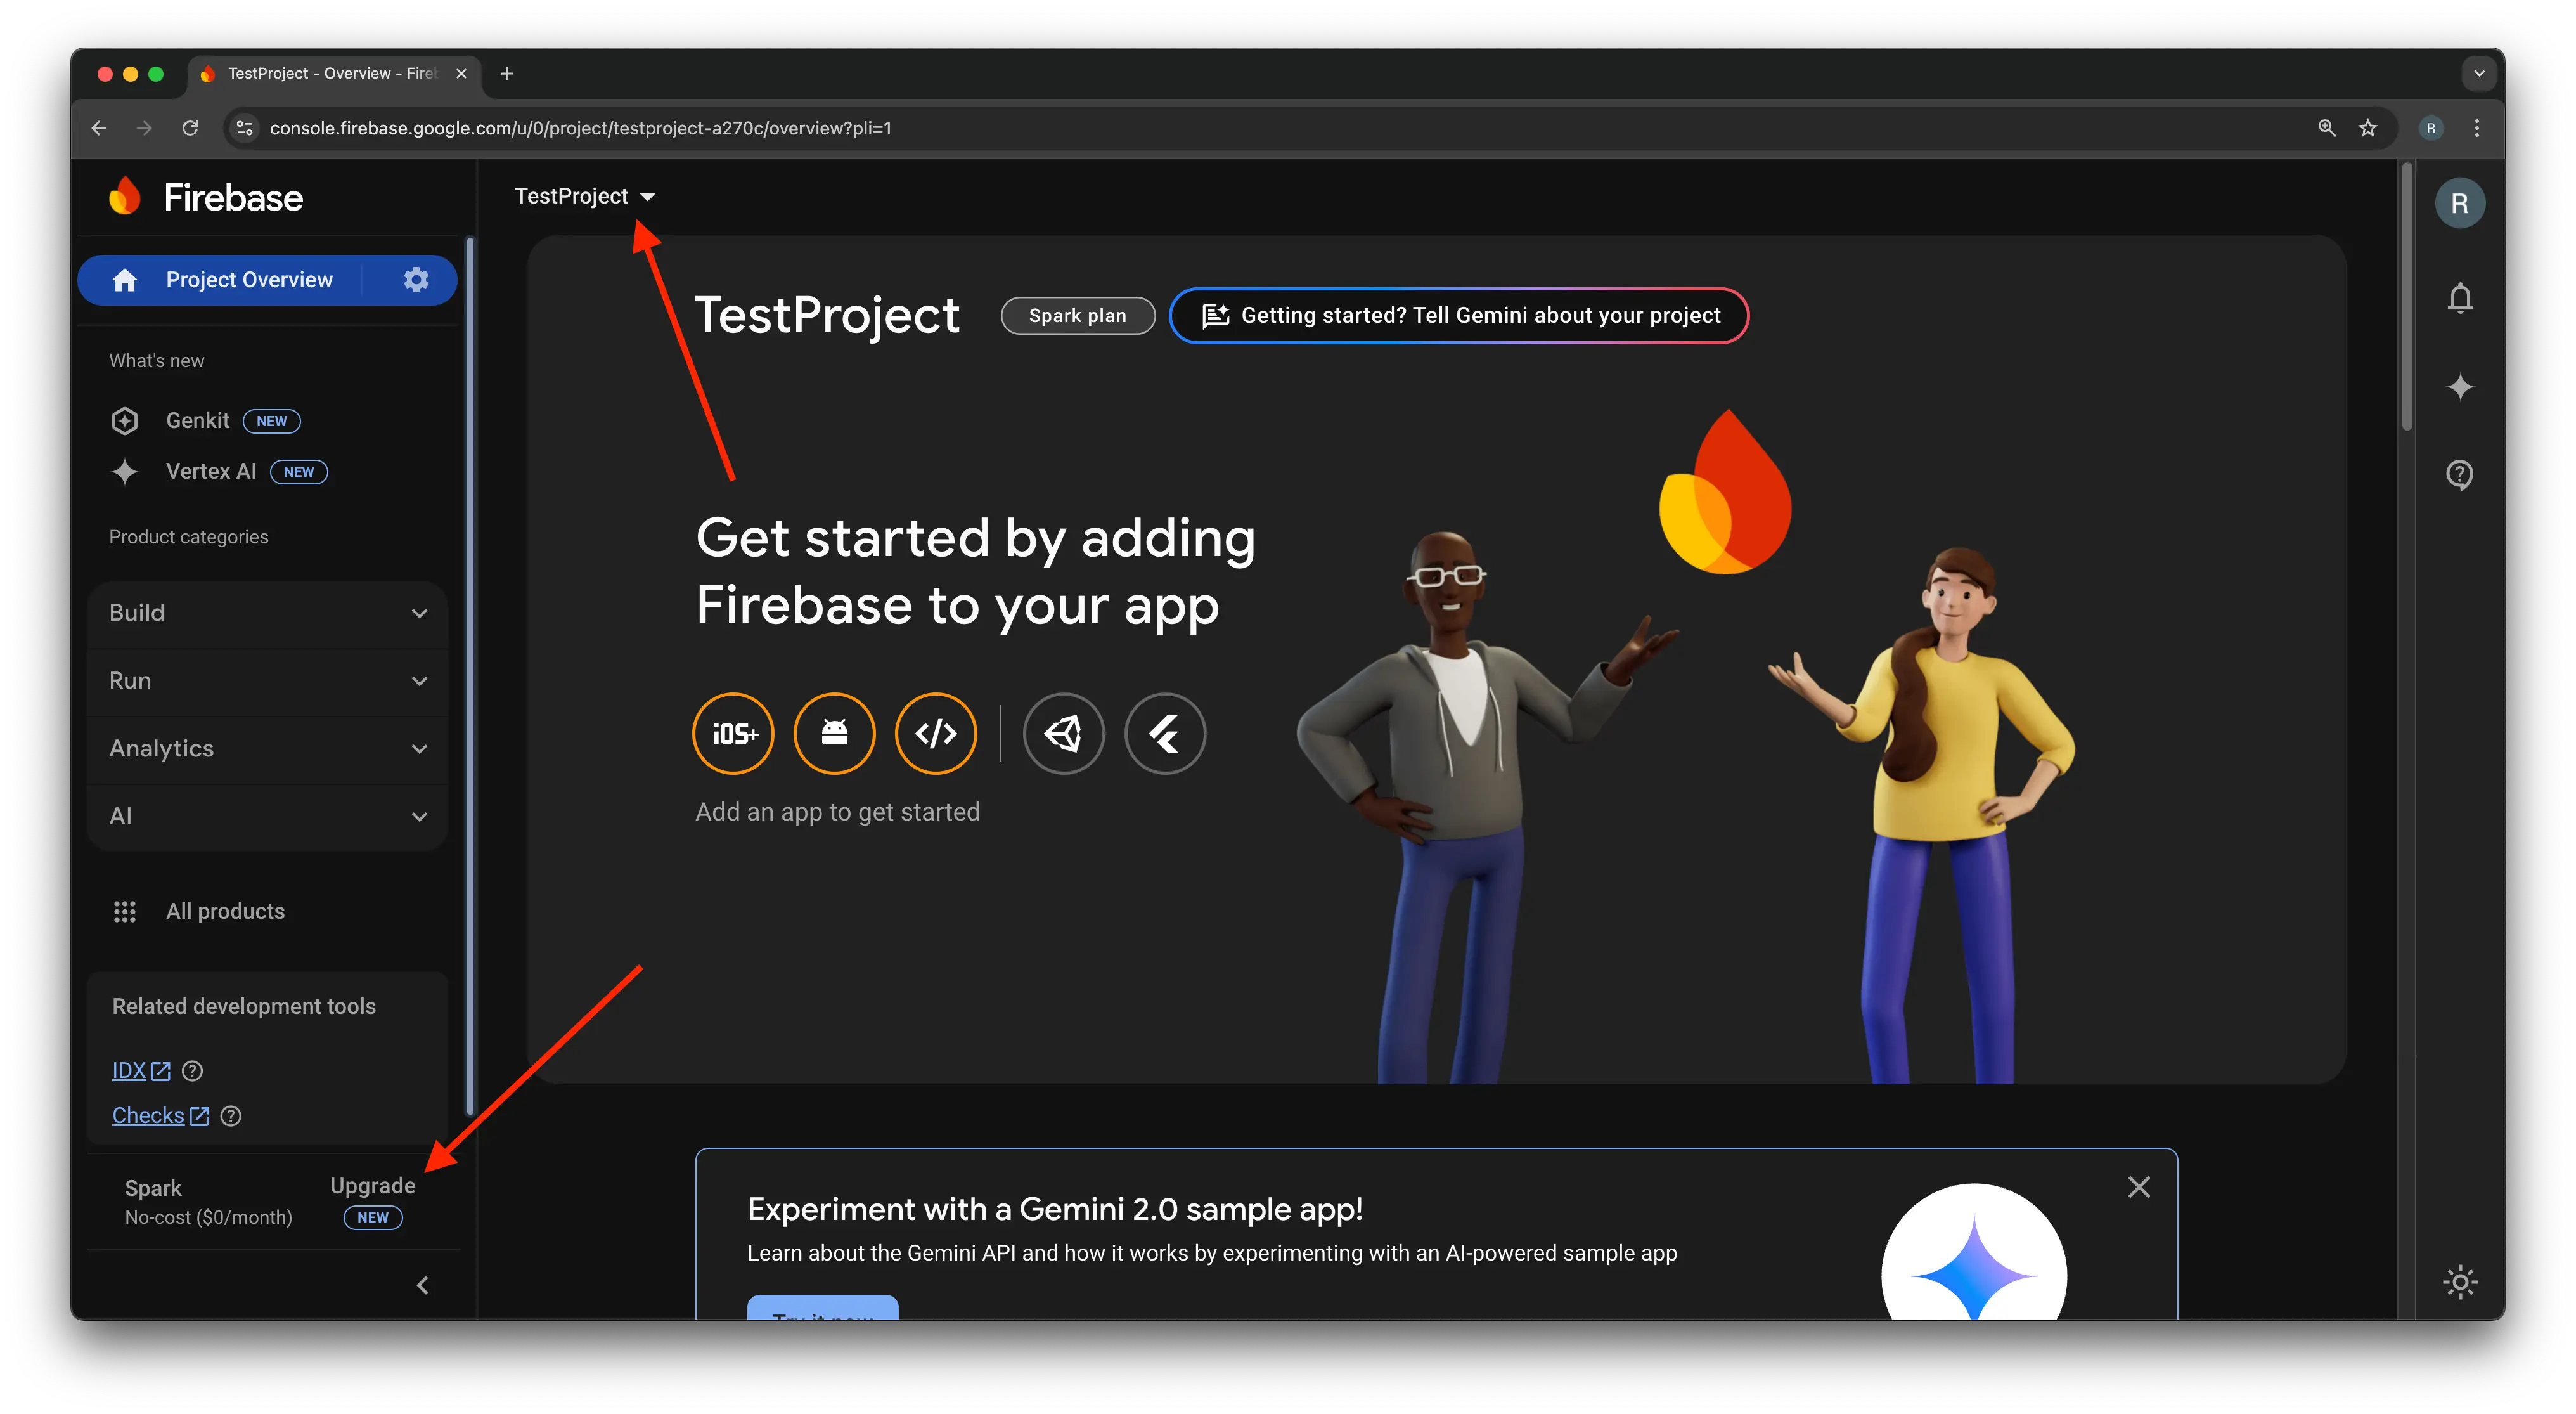Screen dimensions: 2576x1414
Task: Show Checks help tooltip icon
Action: [231, 1116]
